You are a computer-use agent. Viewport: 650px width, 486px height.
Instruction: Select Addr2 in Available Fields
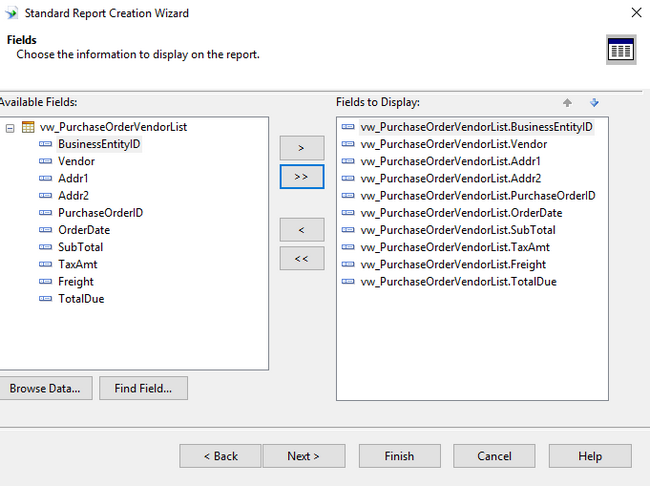tap(73, 196)
